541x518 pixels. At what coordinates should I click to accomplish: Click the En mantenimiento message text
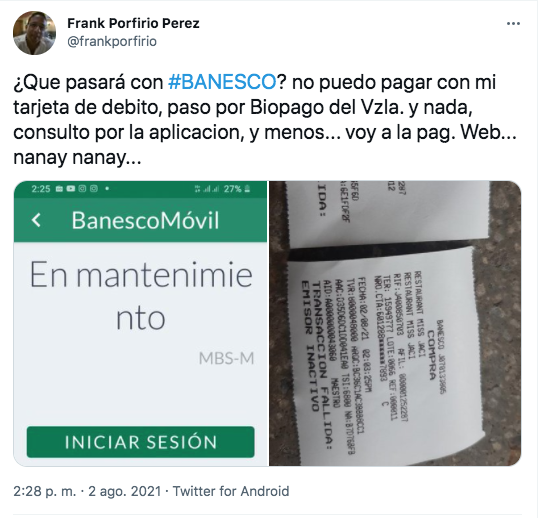[141, 295]
